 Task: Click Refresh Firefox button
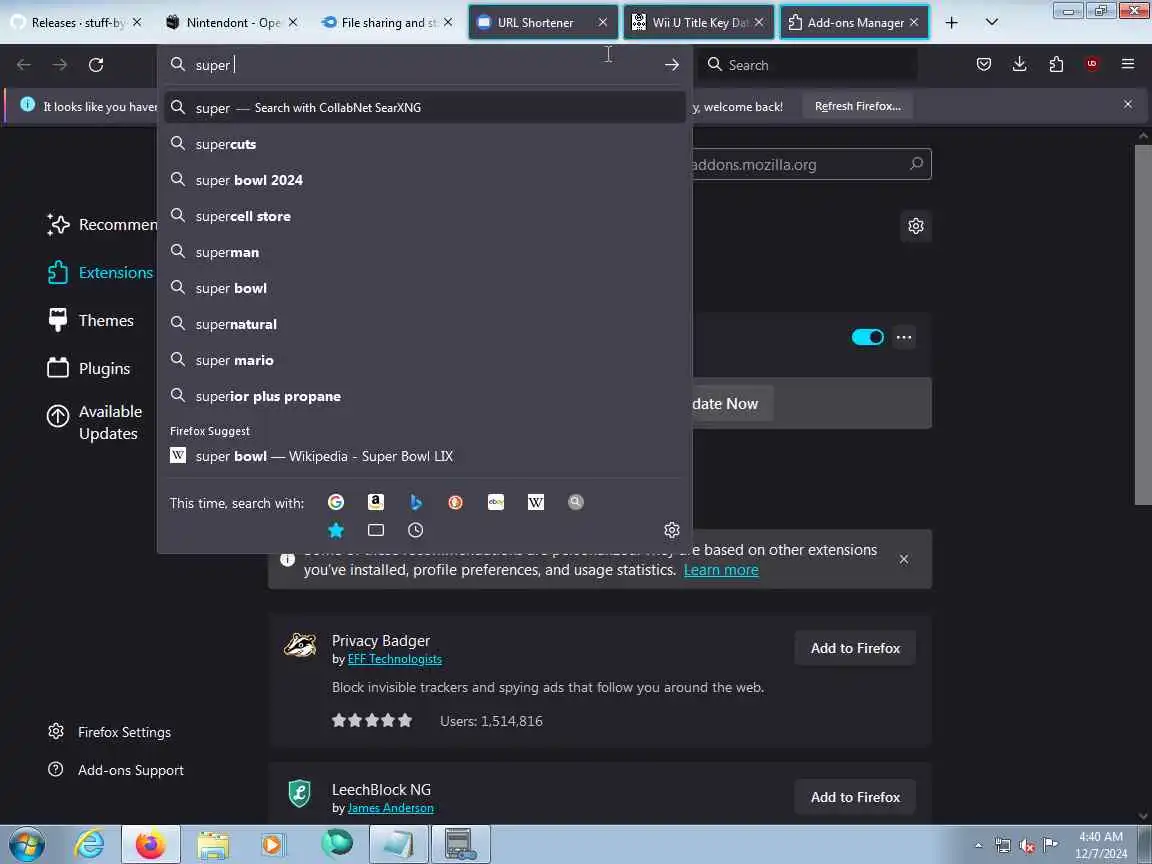857,107
